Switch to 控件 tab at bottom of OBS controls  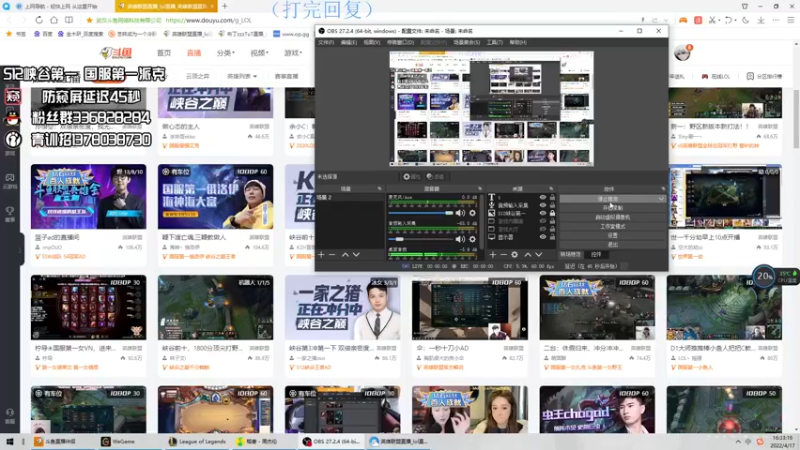pos(596,254)
